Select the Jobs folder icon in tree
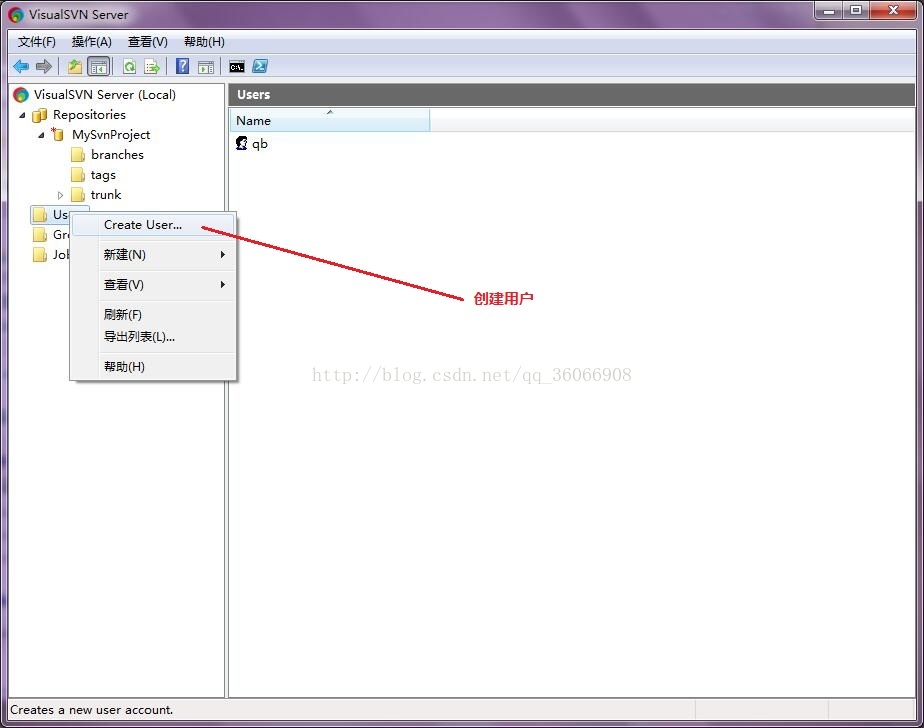Image resolution: width=924 pixels, height=728 pixels. (x=40, y=255)
